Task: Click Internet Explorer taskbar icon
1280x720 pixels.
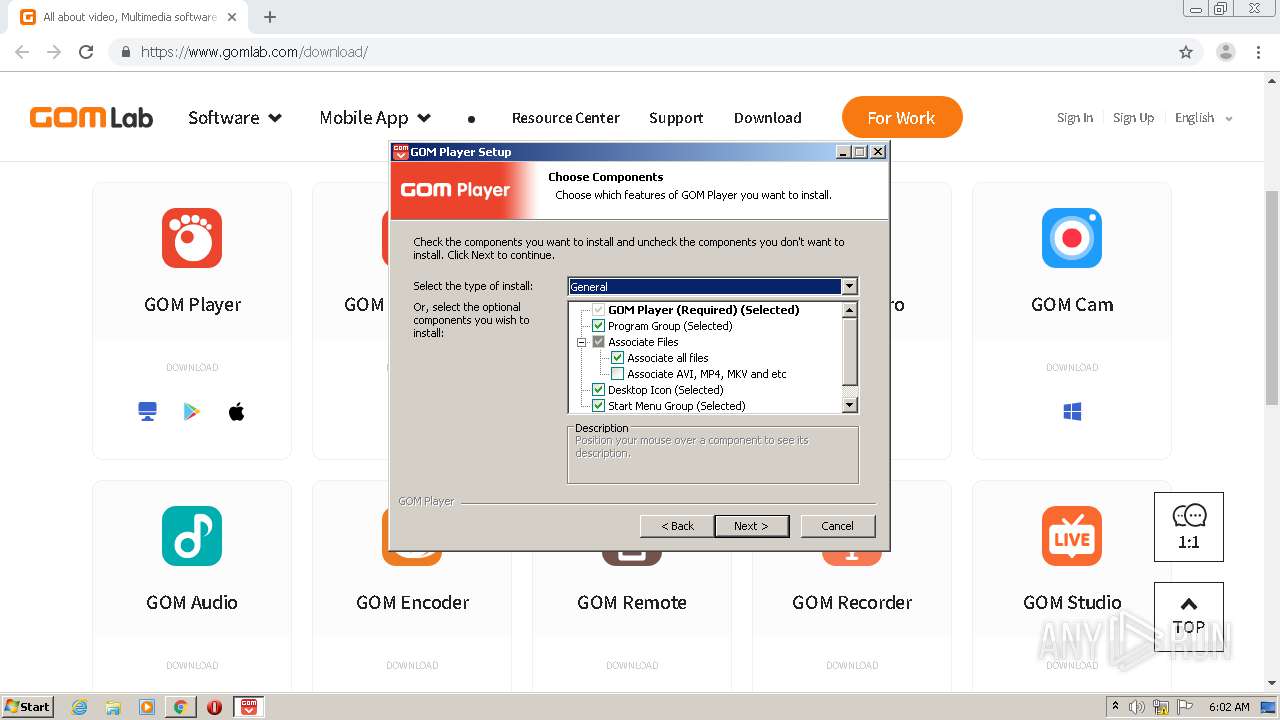Action: point(79,707)
